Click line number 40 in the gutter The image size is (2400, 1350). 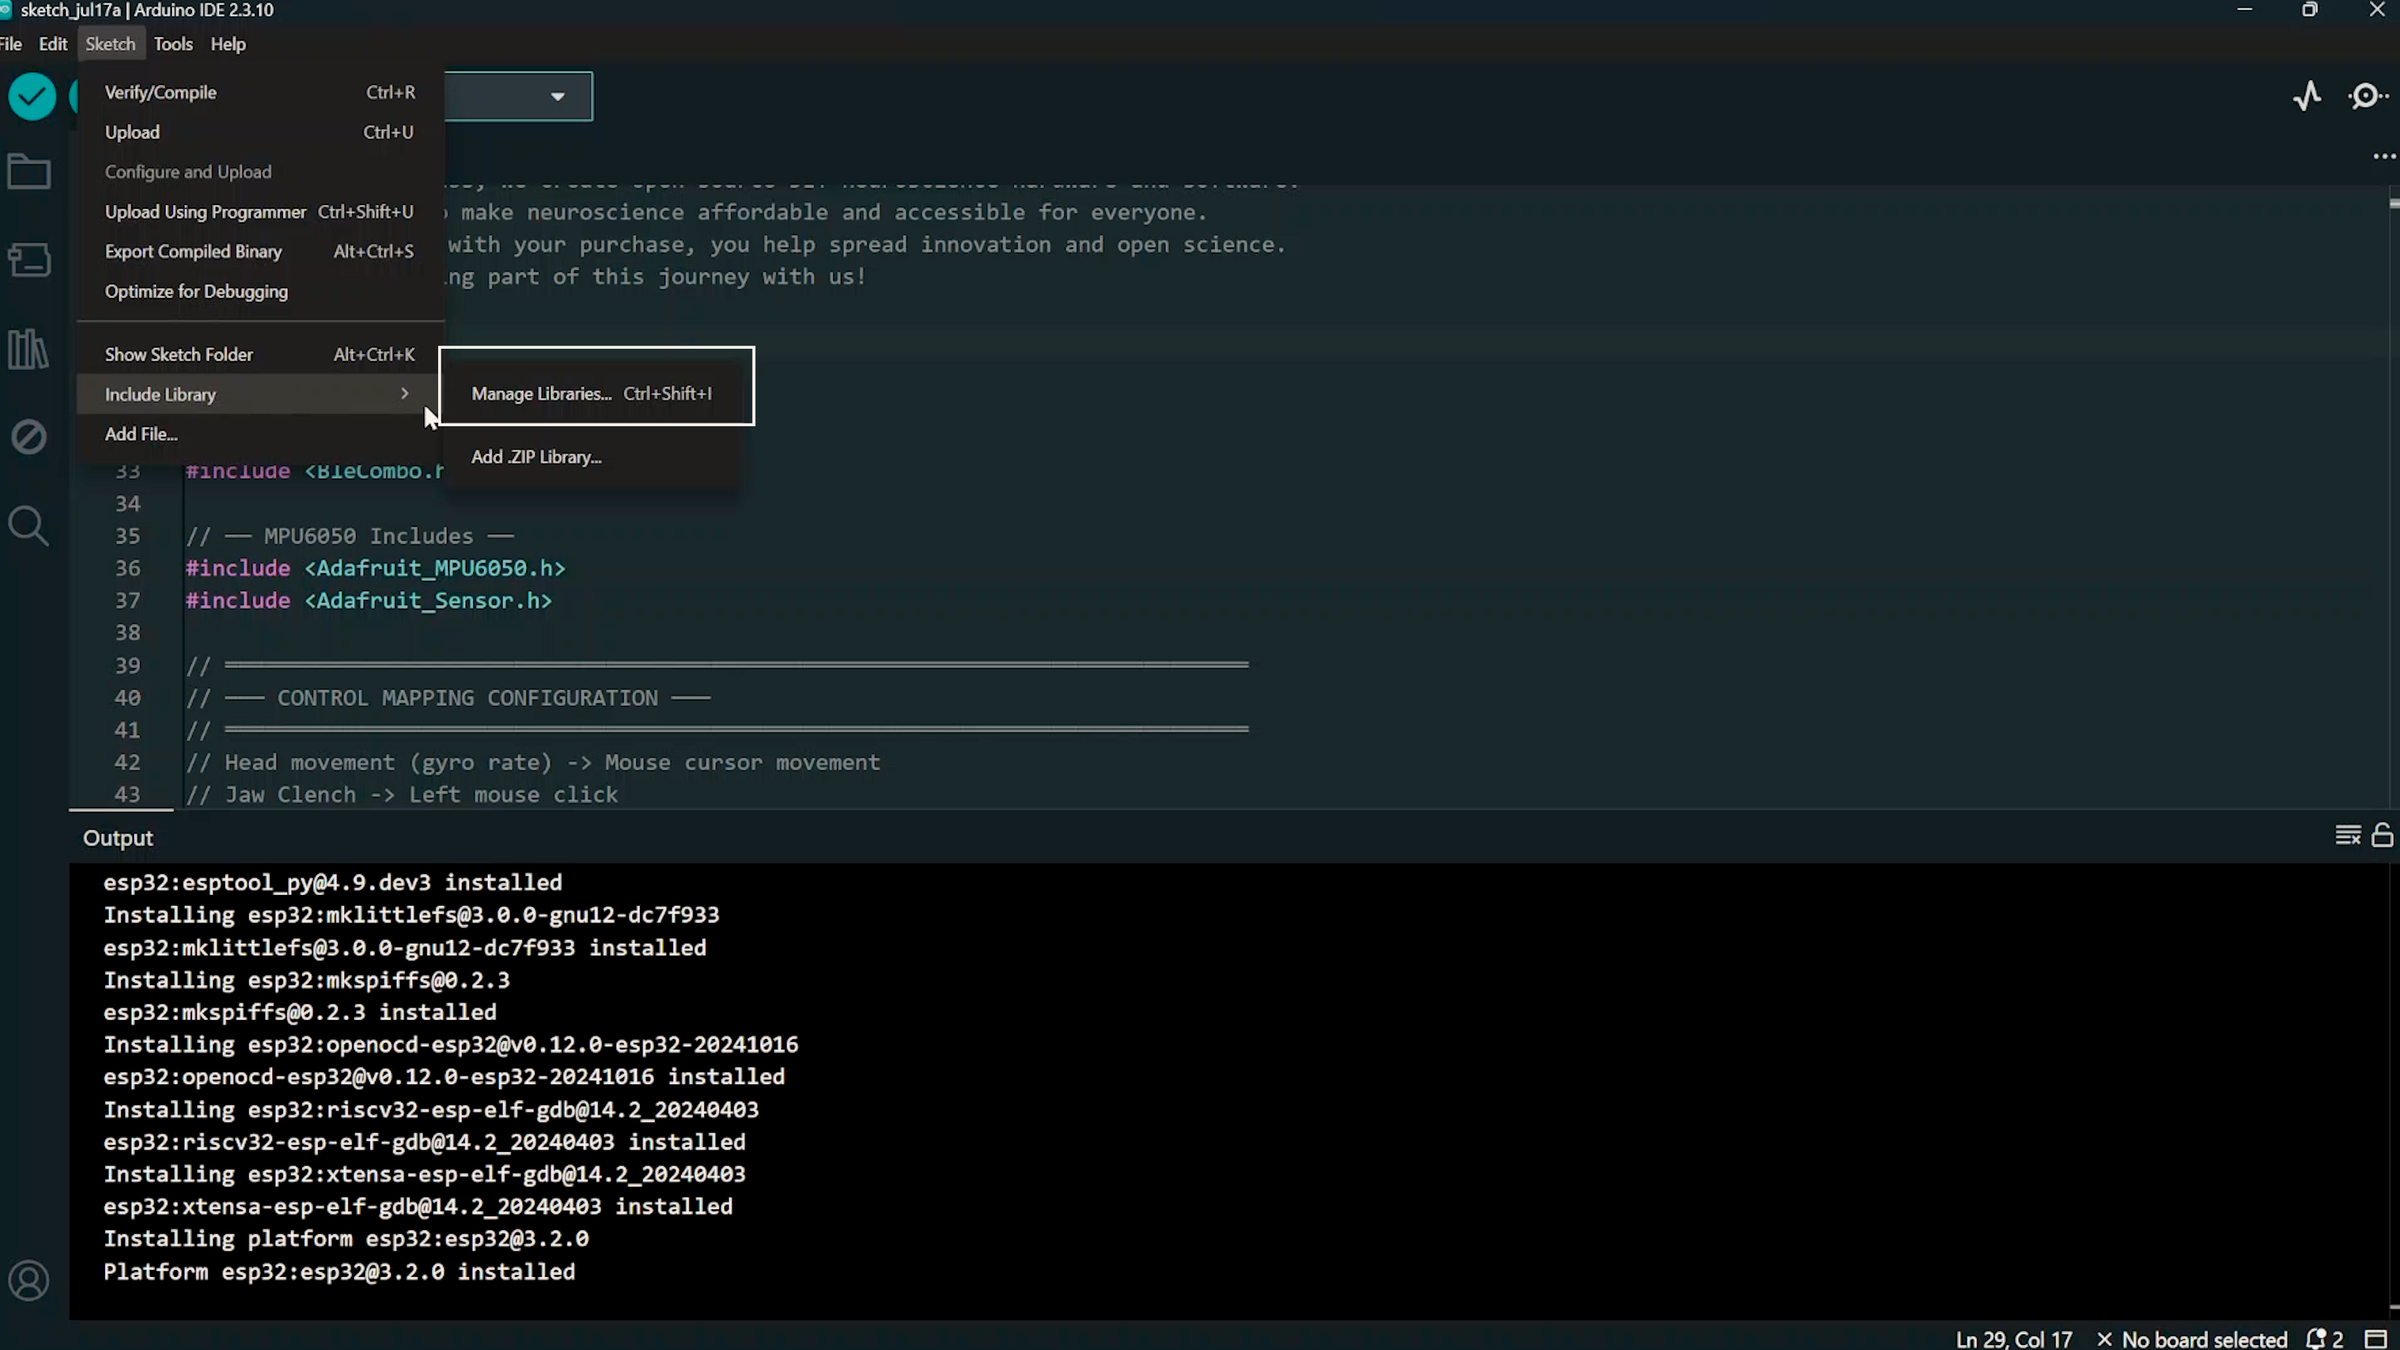[127, 698]
